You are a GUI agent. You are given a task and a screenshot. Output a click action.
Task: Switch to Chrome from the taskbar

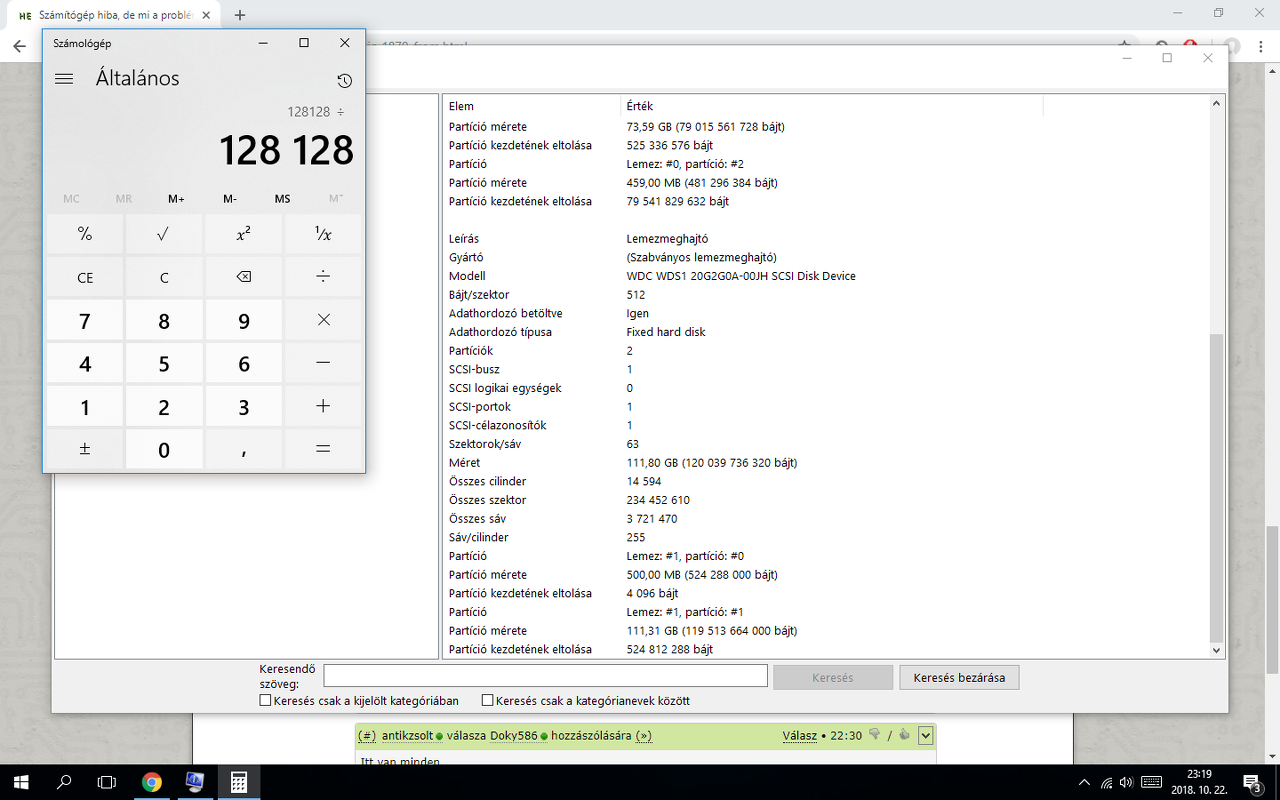tap(151, 782)
